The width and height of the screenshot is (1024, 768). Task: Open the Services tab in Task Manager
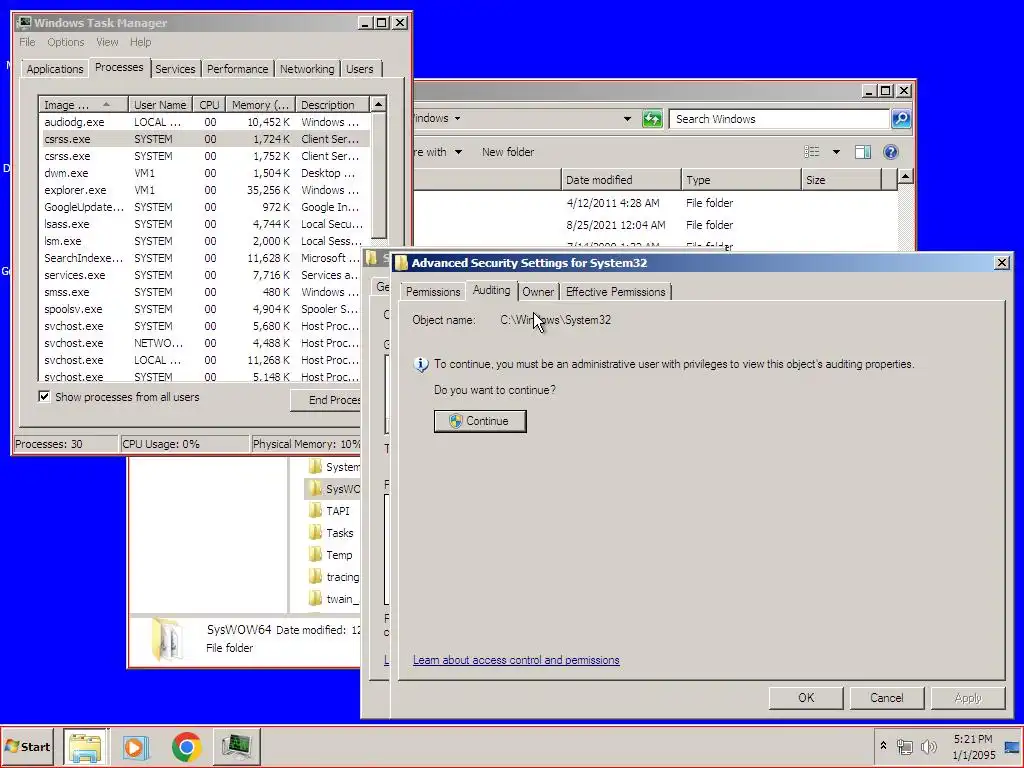[175, 69]
